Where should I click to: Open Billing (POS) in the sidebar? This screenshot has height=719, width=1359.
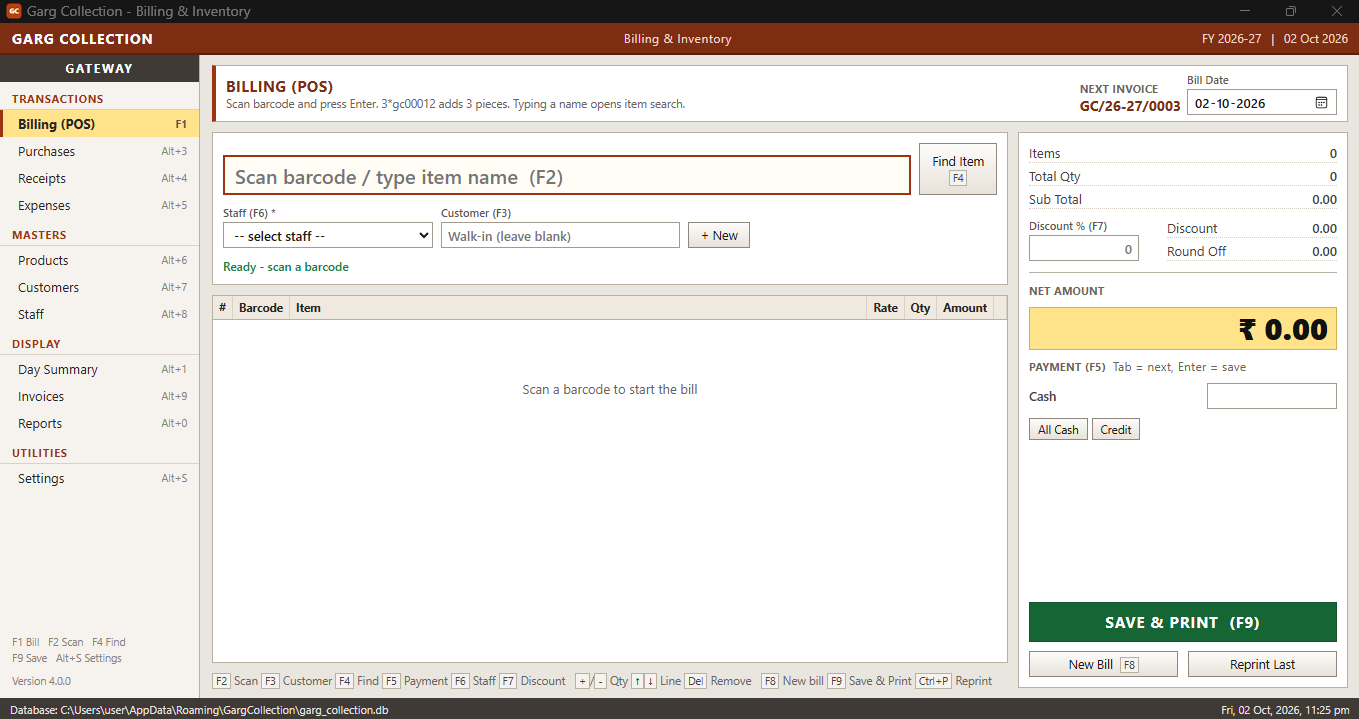point(100,124)
